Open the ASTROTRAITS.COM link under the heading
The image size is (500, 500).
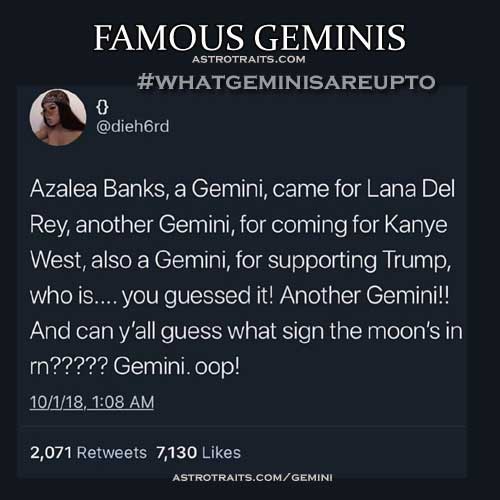click(x=249, y=59)
